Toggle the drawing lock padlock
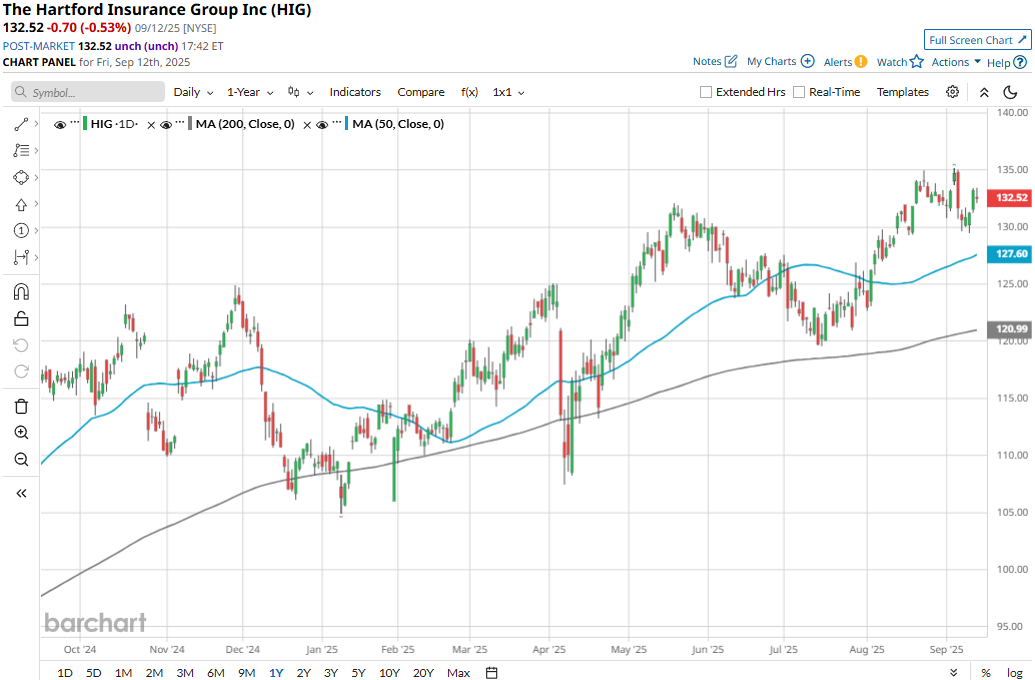This screenshot has width=1035, height=680. coord(21,319)
